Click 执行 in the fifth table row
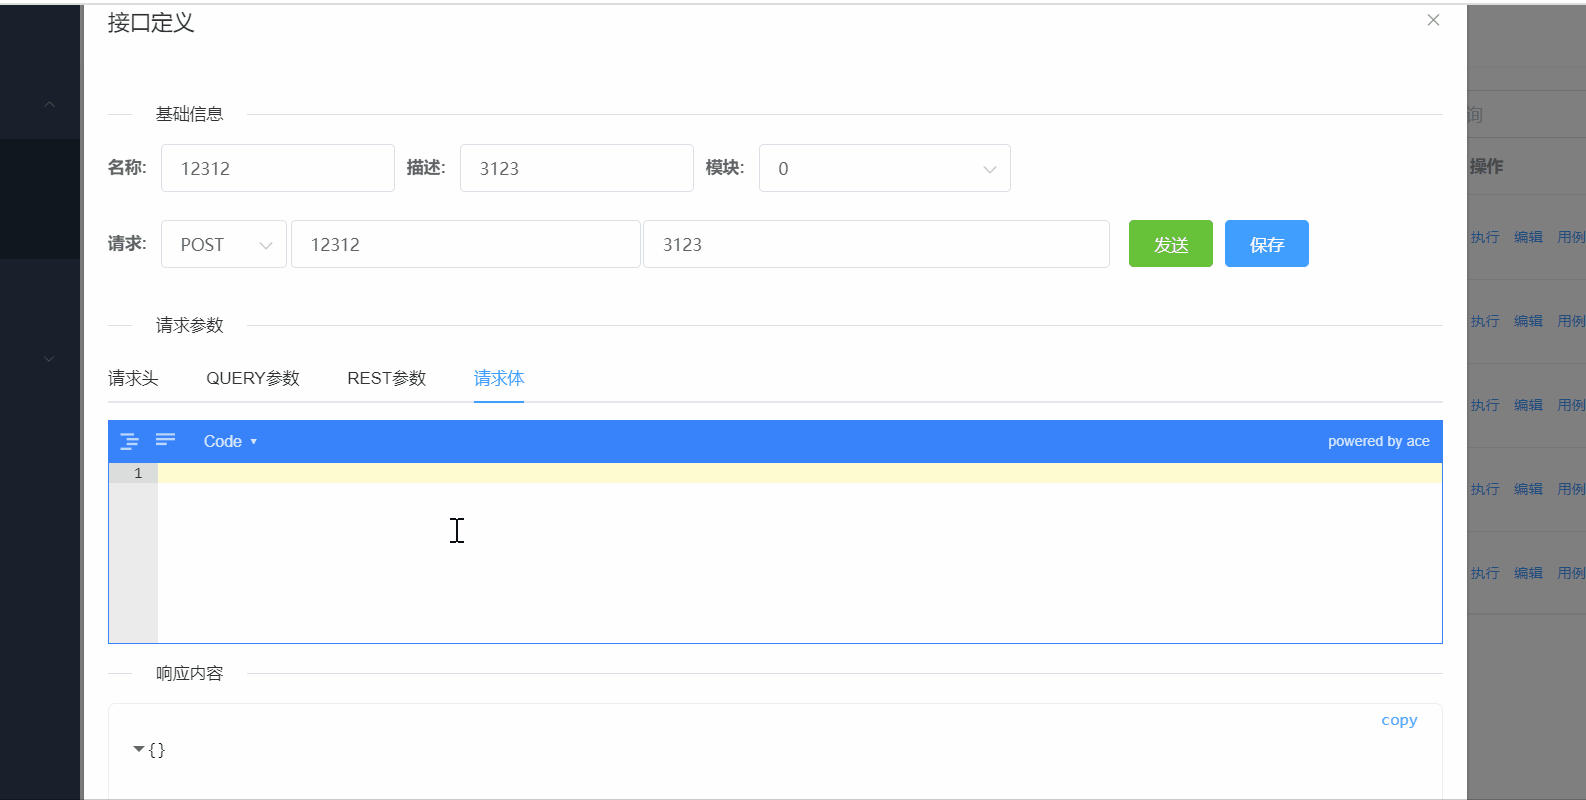 tap(1485, 573)
